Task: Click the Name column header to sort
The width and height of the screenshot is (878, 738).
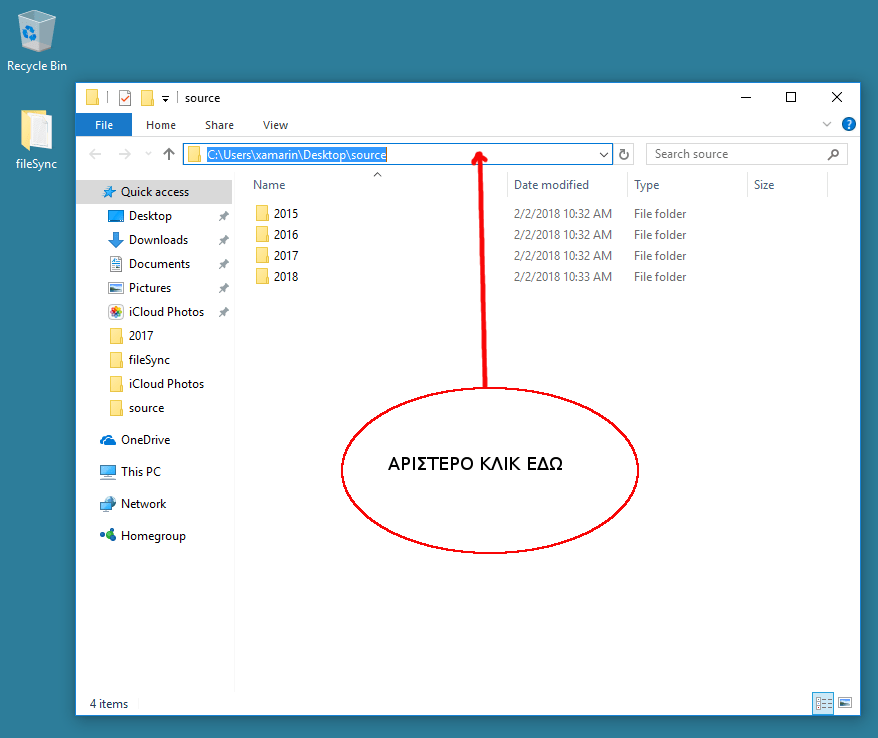Action: tap(268, 185)
